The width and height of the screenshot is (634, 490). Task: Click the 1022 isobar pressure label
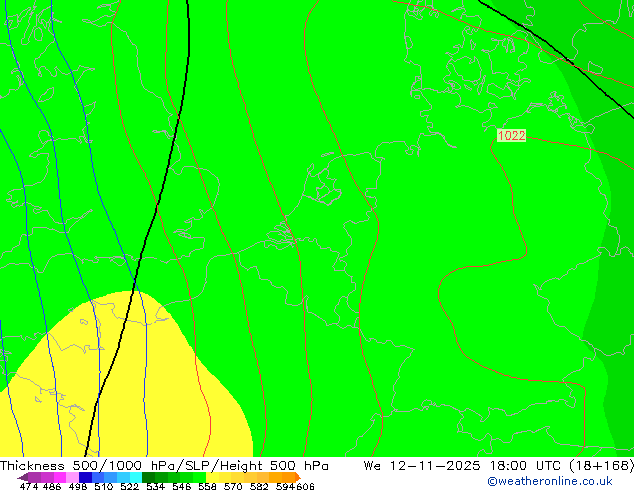pyautogui.click(x=511, y=135)
